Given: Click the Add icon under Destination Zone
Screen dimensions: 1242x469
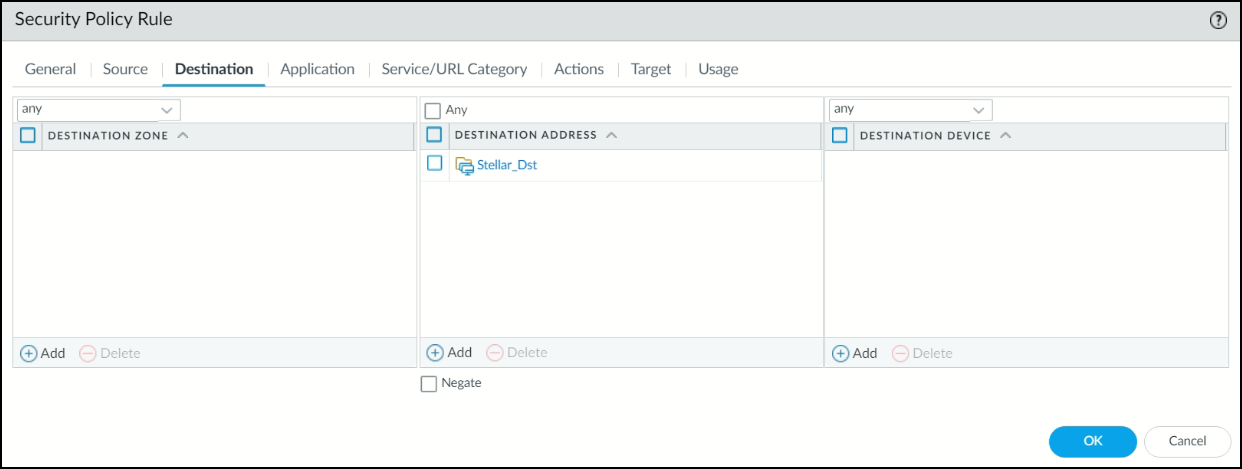Looking at the screenshot, I should (x=29, y=353).
